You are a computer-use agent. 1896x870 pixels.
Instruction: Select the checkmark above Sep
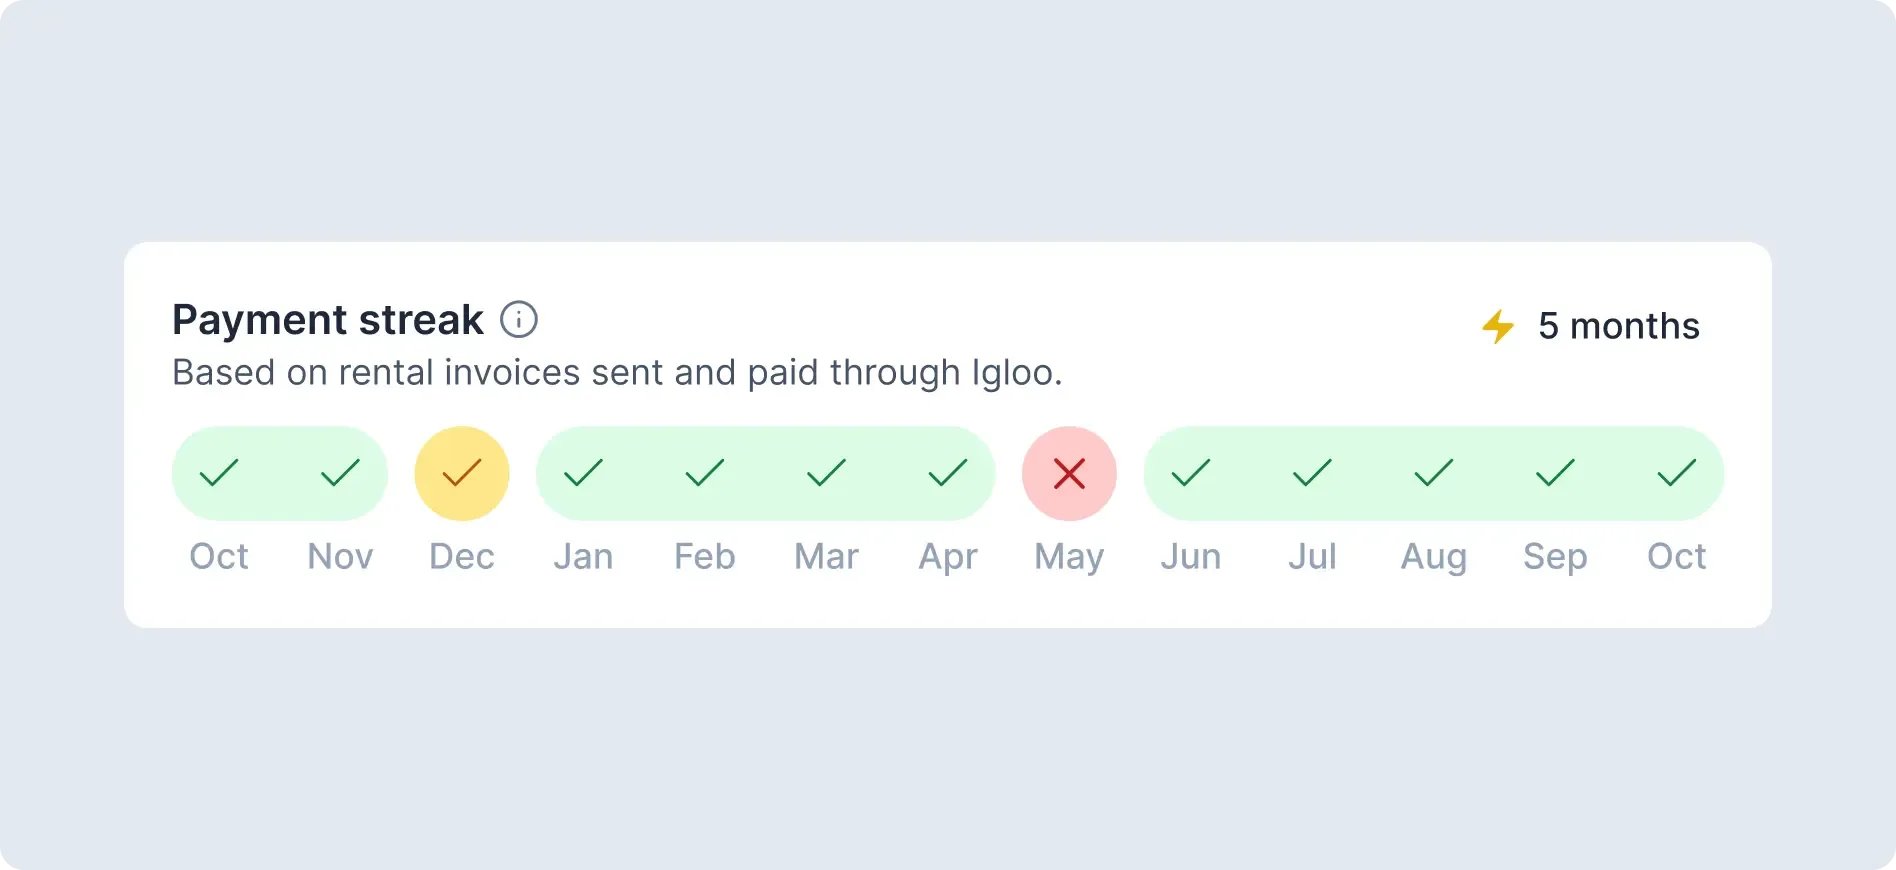click(x=1555, y=473)
